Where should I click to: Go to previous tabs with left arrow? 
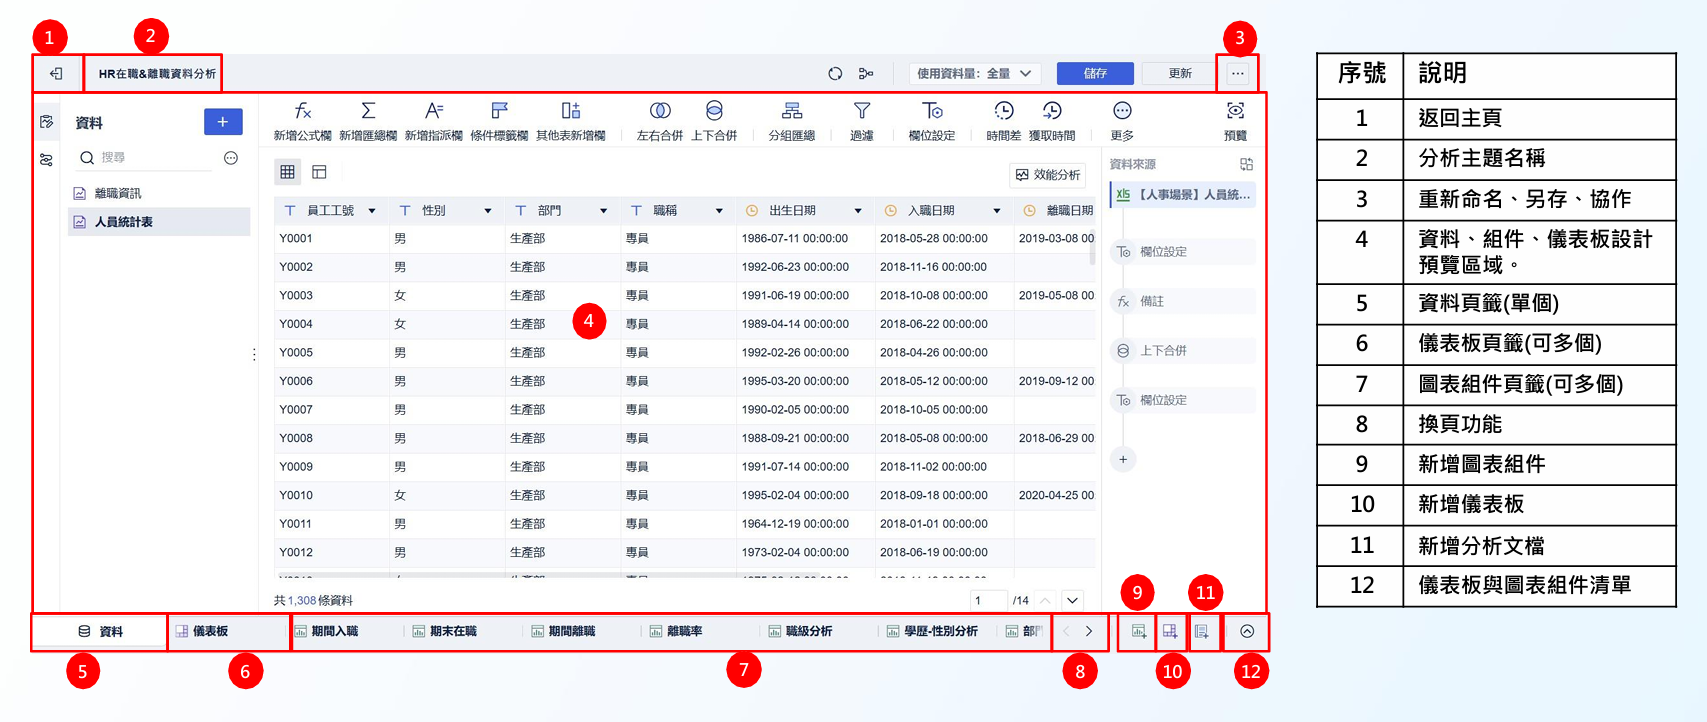[1066, 632]
